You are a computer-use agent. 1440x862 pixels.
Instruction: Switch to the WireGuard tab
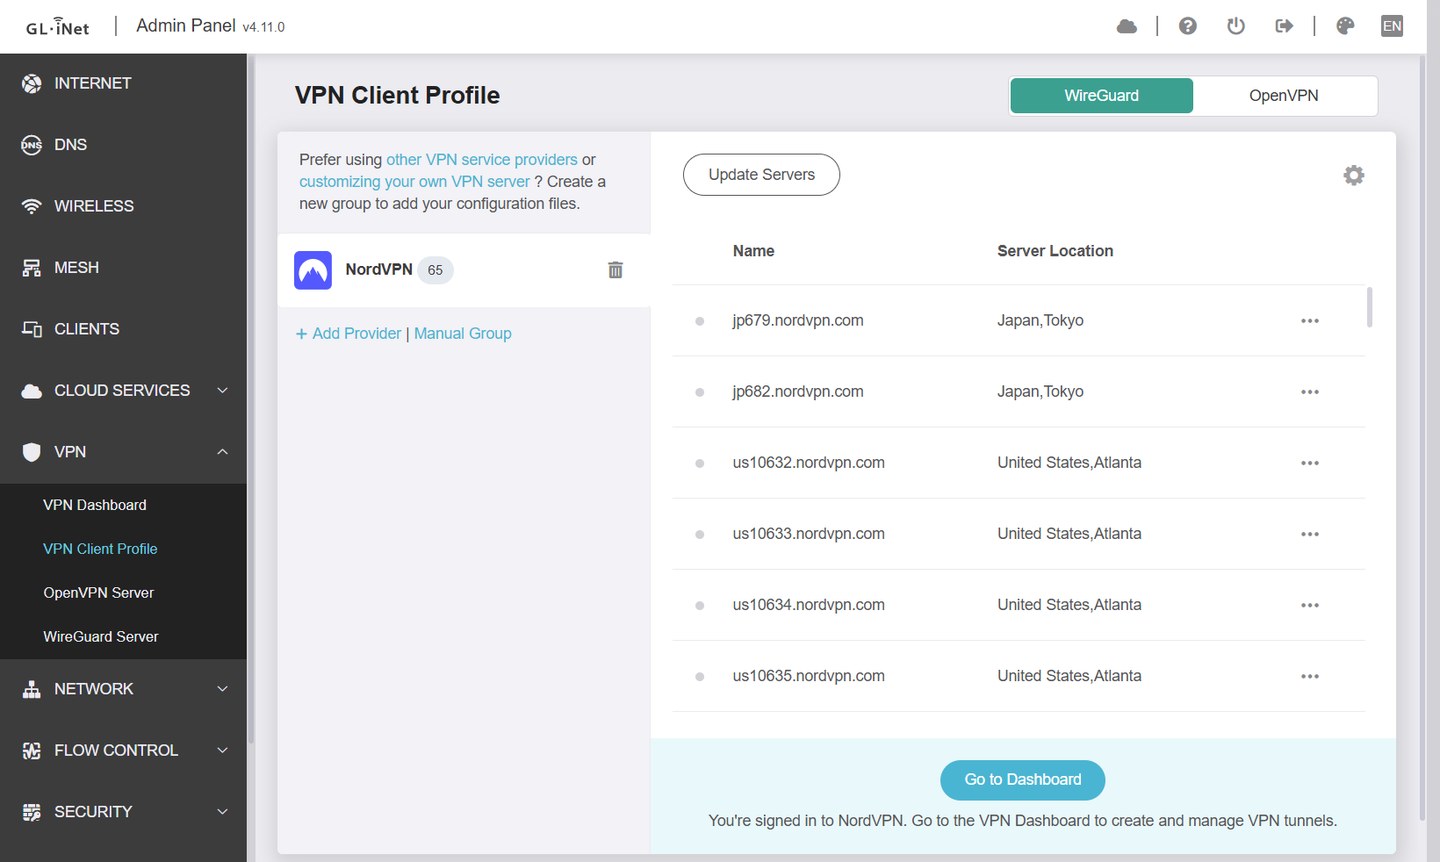(1102, 96)
